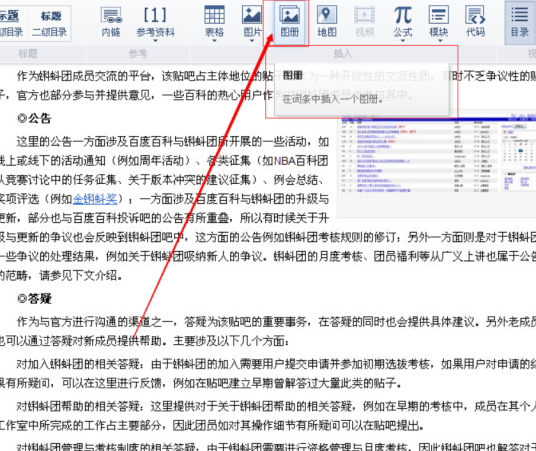Open the 参考资料 dropdown arrow
This screenshot has width=536, height=451.
pos(156,41)
